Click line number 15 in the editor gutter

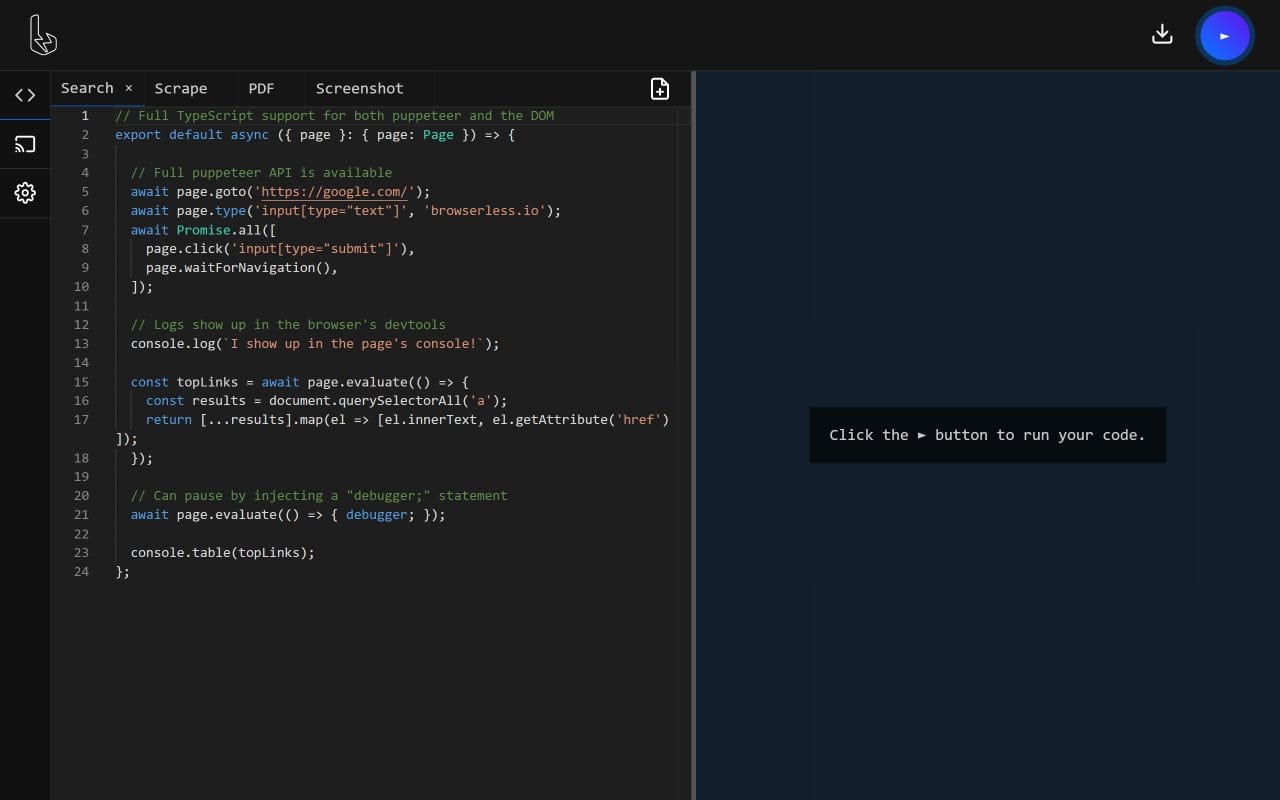coord(81,381)
